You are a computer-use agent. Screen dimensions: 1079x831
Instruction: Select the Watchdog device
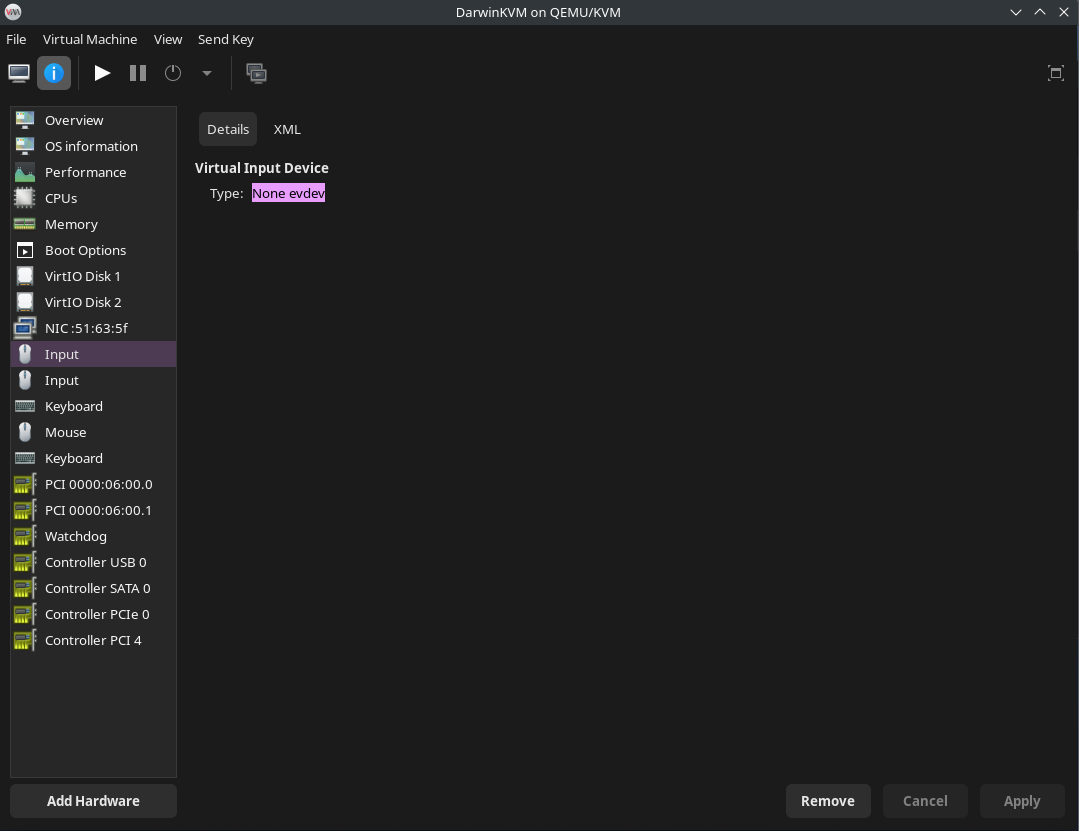[75, 536]
